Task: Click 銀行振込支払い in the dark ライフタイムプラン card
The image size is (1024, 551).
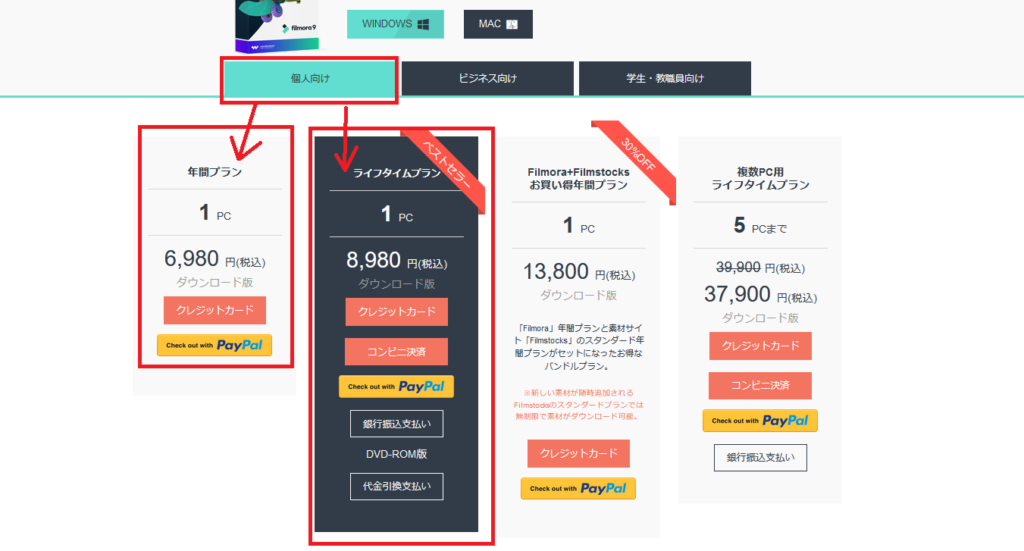Action: click(x=396, y=424)
